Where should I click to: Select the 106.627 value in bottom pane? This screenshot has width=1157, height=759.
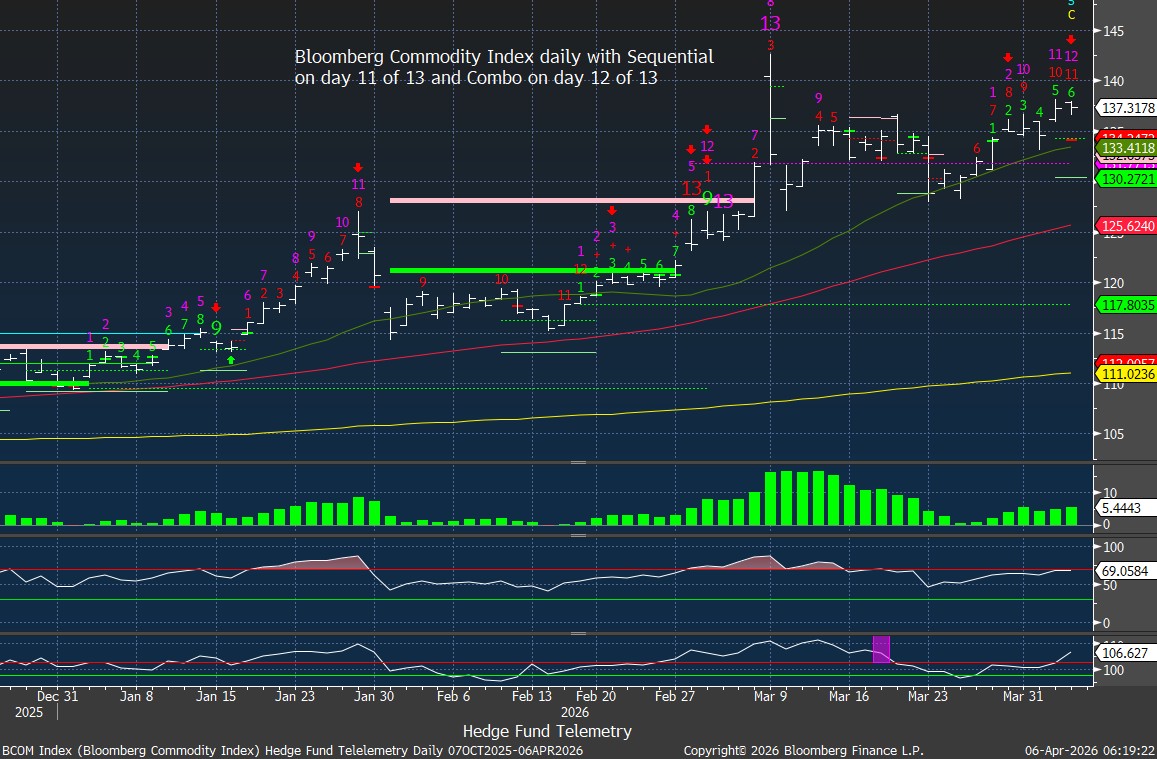click(1126, 653)
